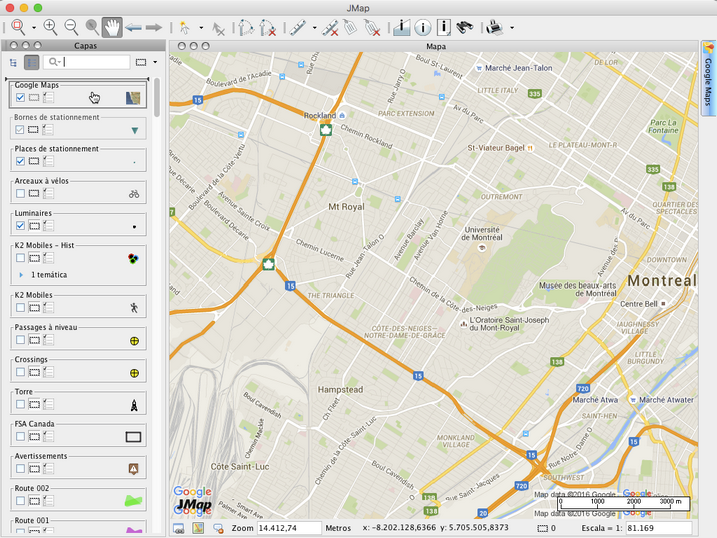Select the zoom rectangle selection tool
Screen dimensions: 717x538
18,27
